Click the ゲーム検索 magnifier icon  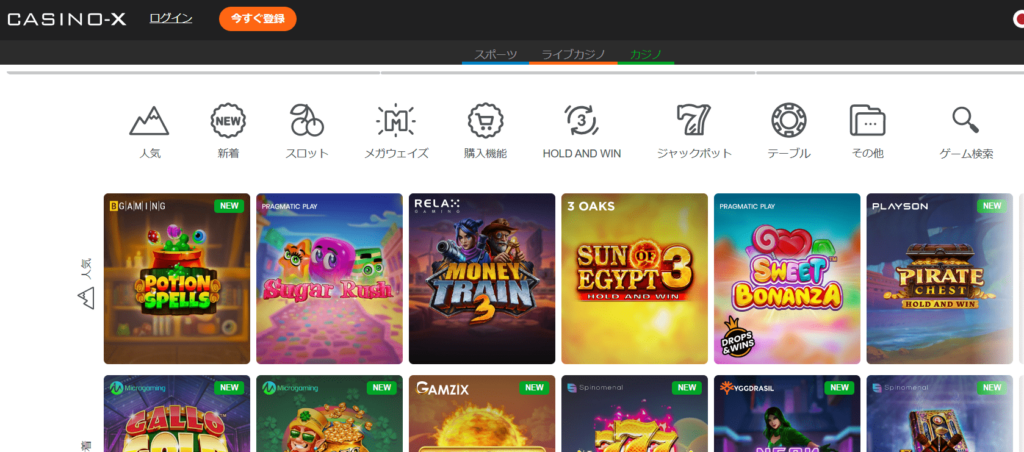(965, 120)
